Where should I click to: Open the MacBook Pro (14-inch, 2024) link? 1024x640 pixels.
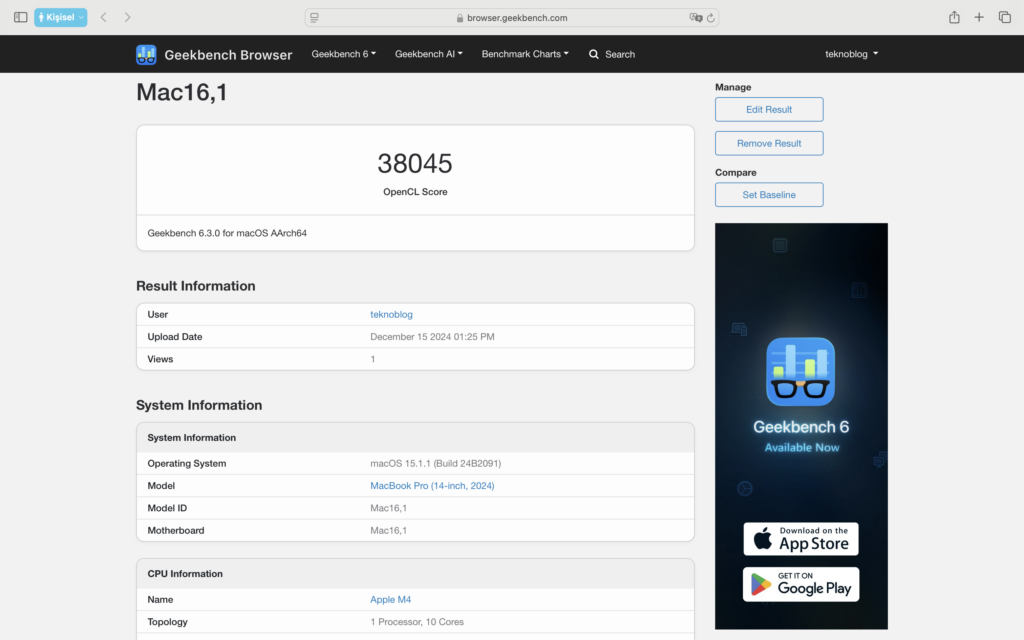pyautogui.click(x=432, y=486)
